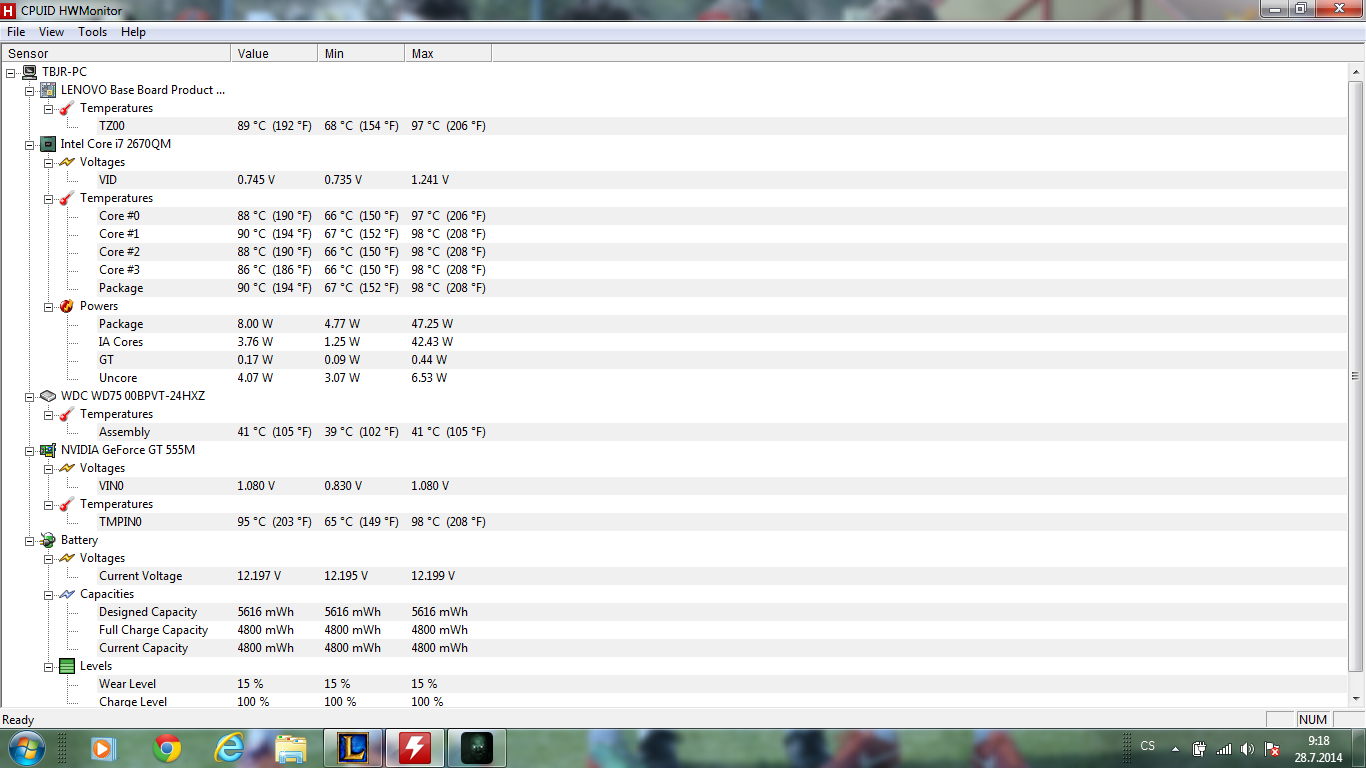The height and width of the screenshot is (768, 1366).
Task: Click the LENOVO Base Board icon
Action: pyautogui.click(x=48, y=90)
